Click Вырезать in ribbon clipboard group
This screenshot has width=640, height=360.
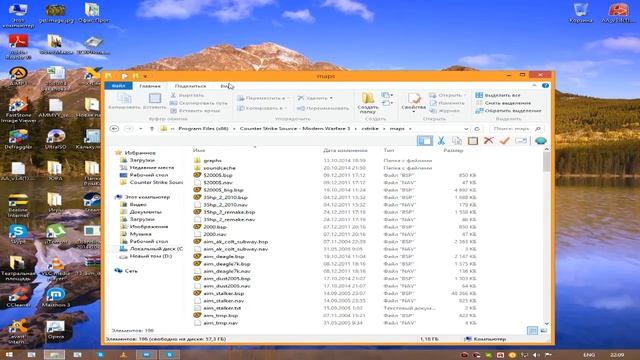click(187, 95)
